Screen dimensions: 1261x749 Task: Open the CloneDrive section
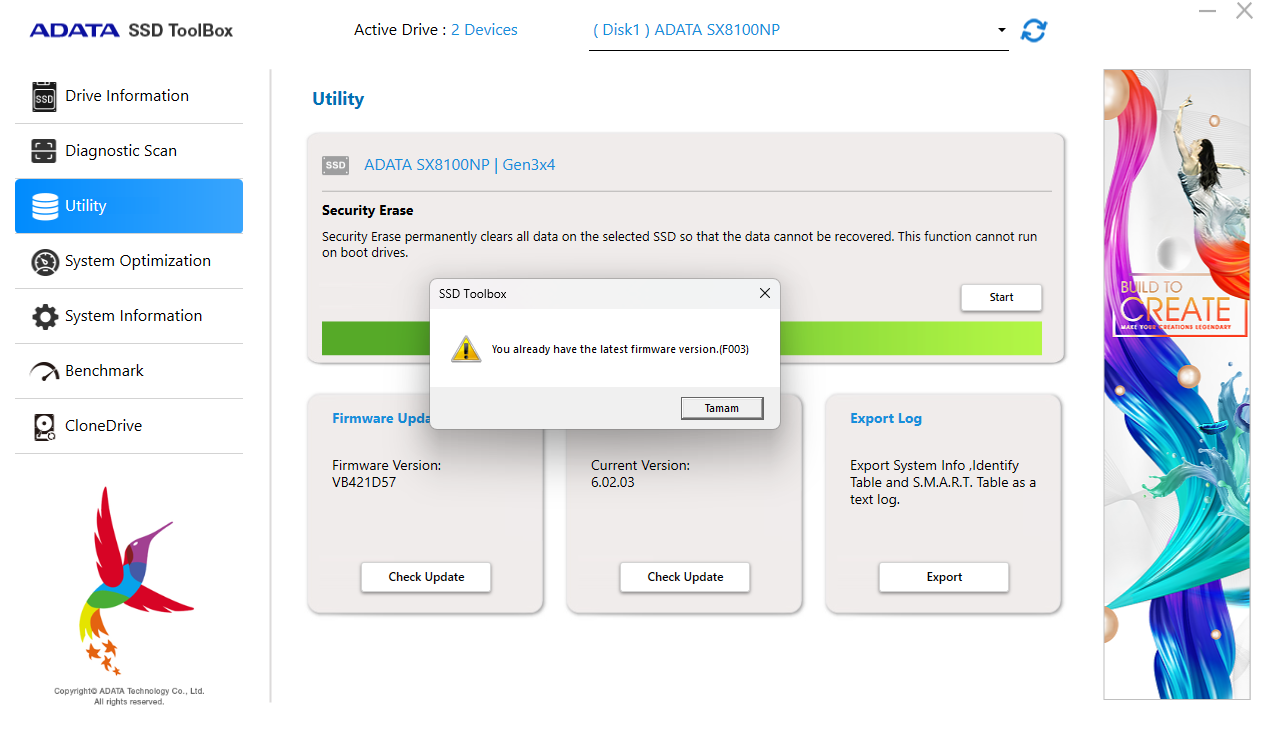coord(129,426)
